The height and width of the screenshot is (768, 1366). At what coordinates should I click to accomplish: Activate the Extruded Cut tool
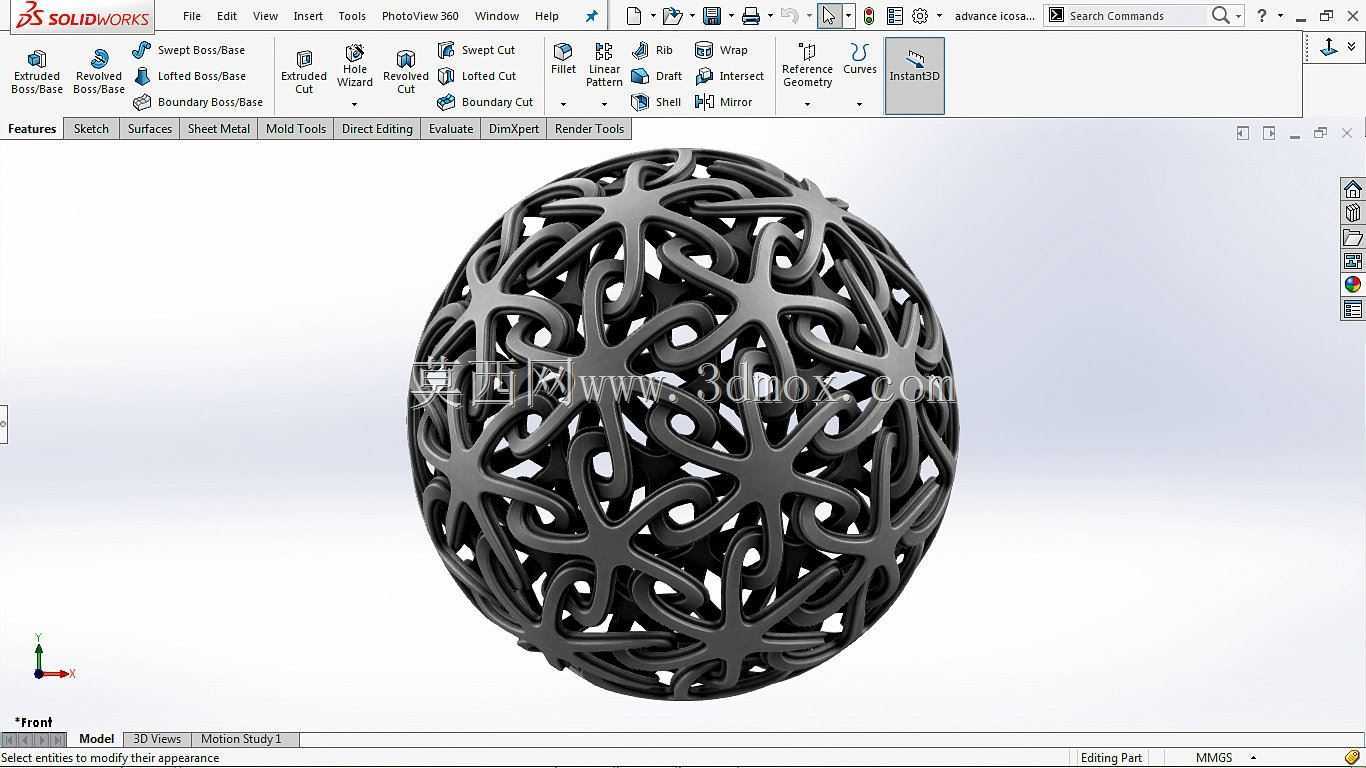tap(304, 71)
